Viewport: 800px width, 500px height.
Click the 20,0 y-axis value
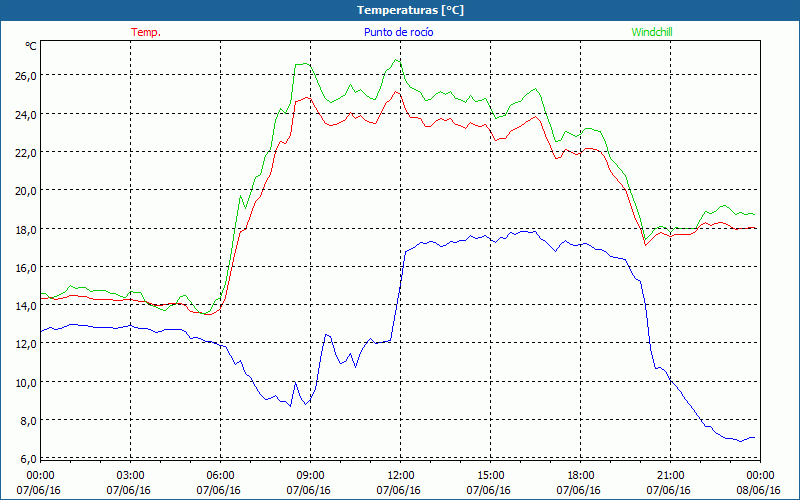point(26,191)
